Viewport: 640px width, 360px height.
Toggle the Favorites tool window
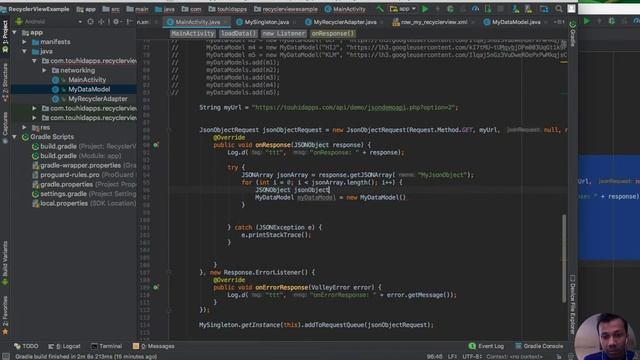click(5, 315)
